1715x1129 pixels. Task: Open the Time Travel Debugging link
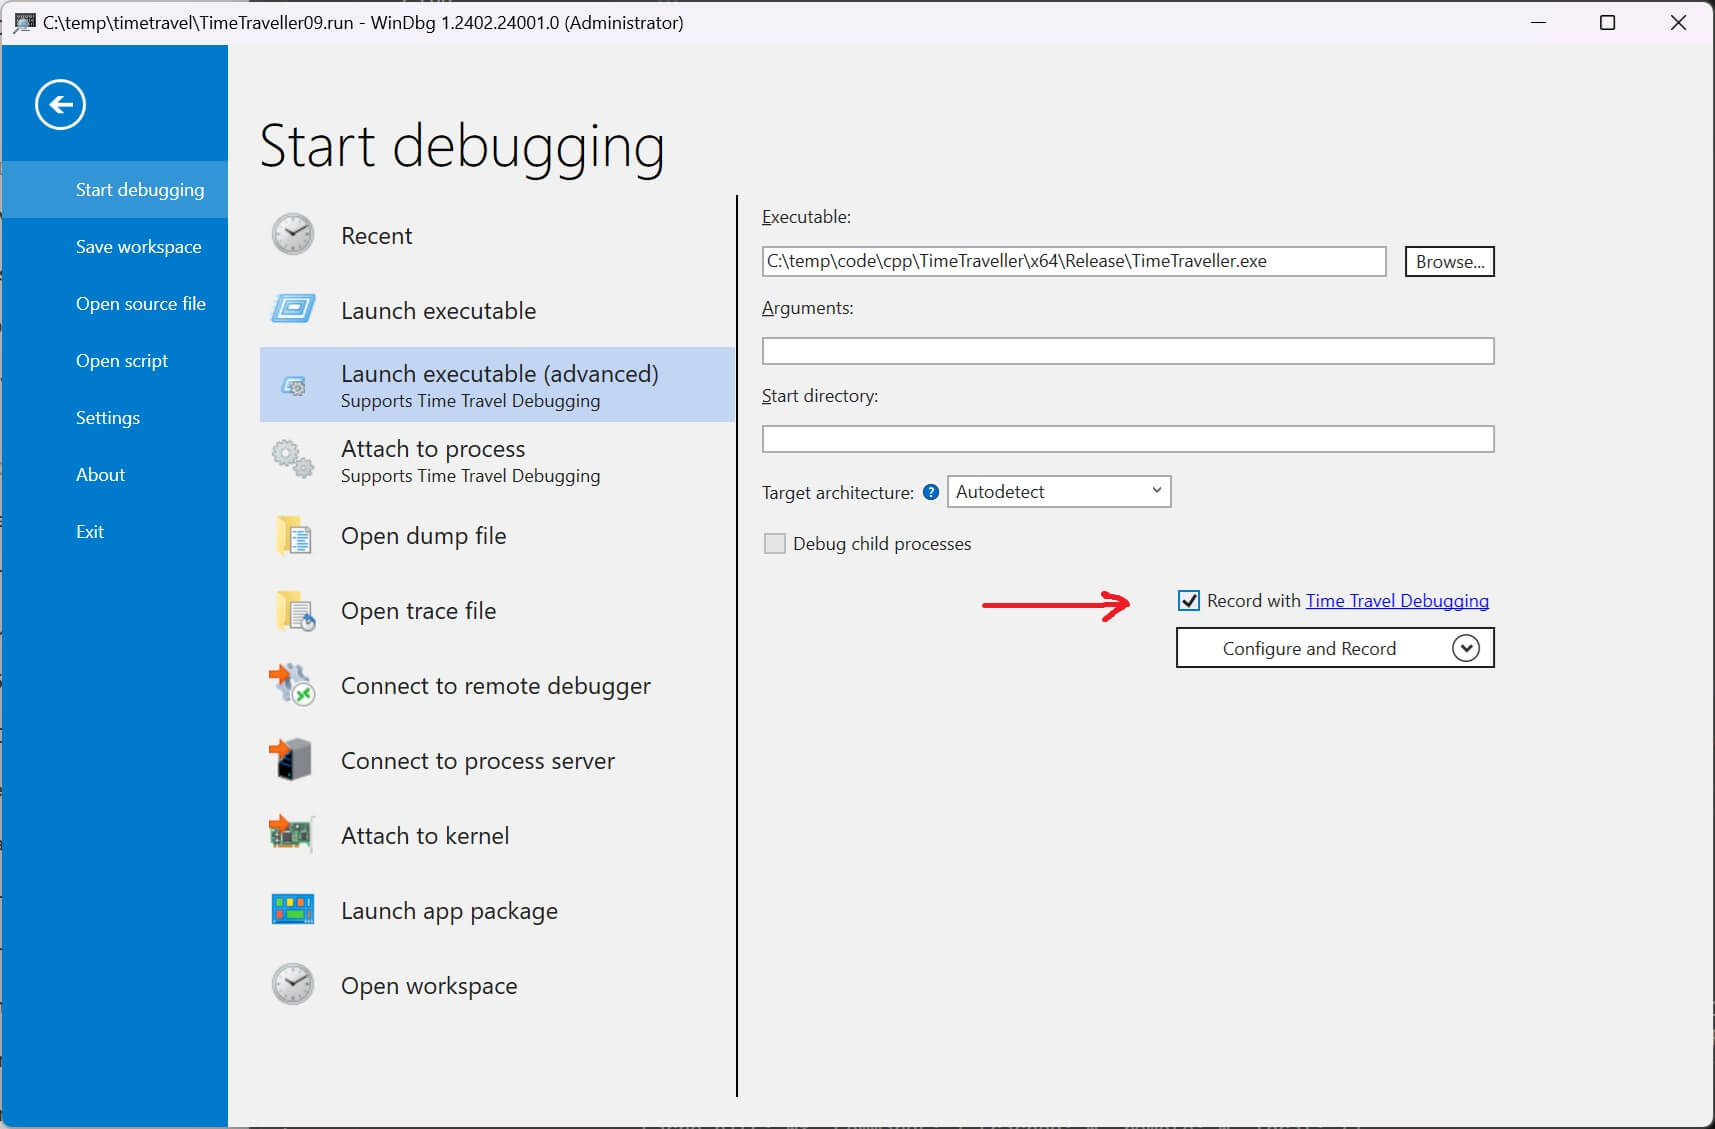[x=1397, y=600]
